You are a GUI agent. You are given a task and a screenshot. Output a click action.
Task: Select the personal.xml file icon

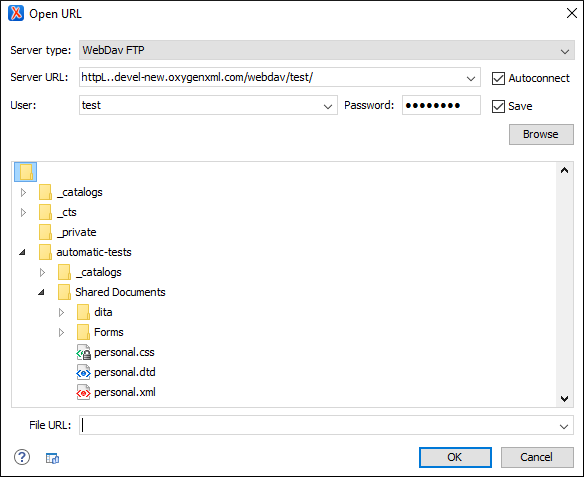(83, 392)
